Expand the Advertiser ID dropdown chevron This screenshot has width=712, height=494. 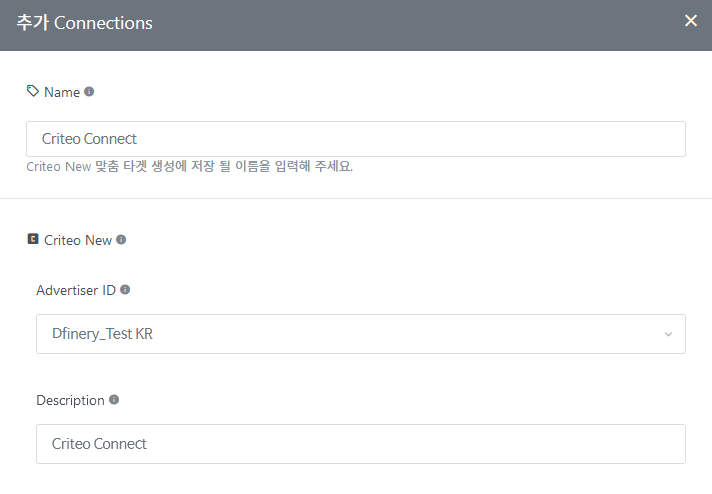[x=668, y=334]
